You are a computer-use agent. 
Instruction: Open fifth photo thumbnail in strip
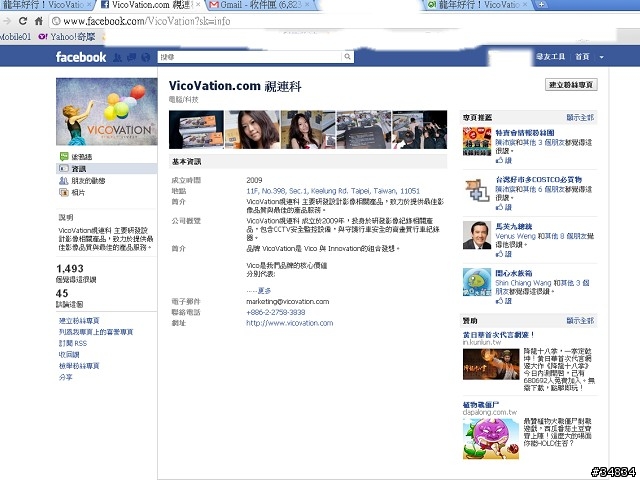point(420,129)
